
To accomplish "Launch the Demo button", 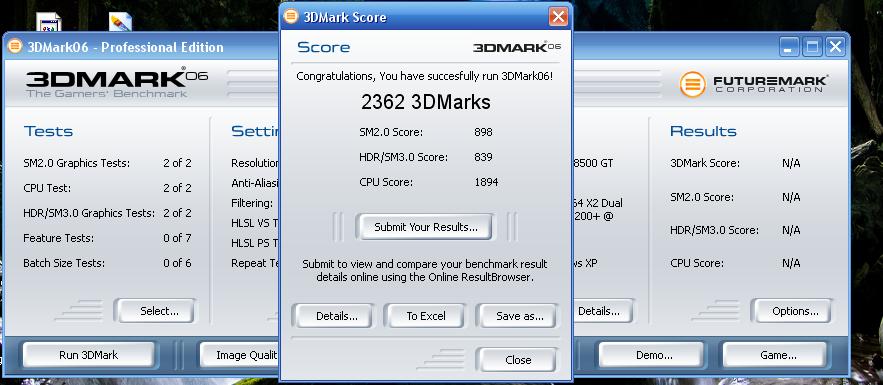I will pyautogui.click(x=654, y=355).
